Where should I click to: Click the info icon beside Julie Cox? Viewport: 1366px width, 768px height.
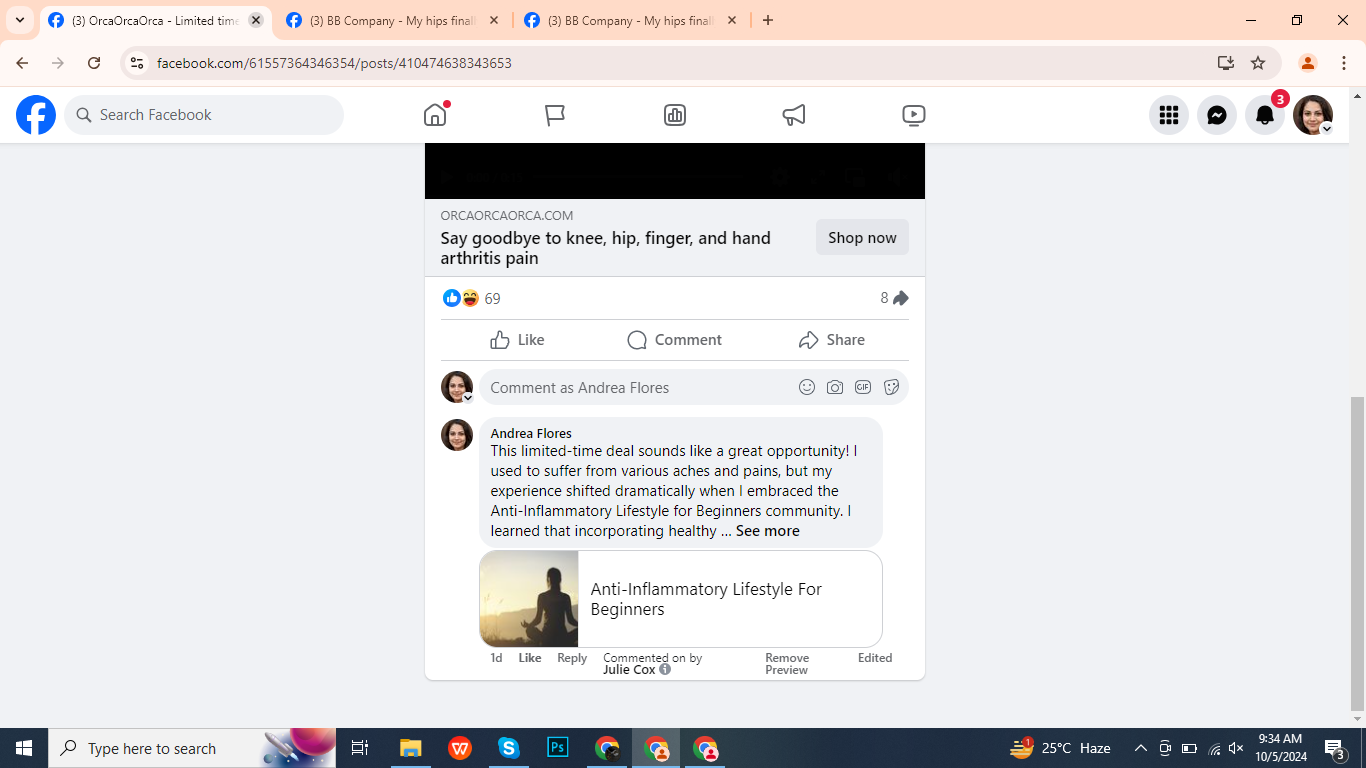pos(665,670)
